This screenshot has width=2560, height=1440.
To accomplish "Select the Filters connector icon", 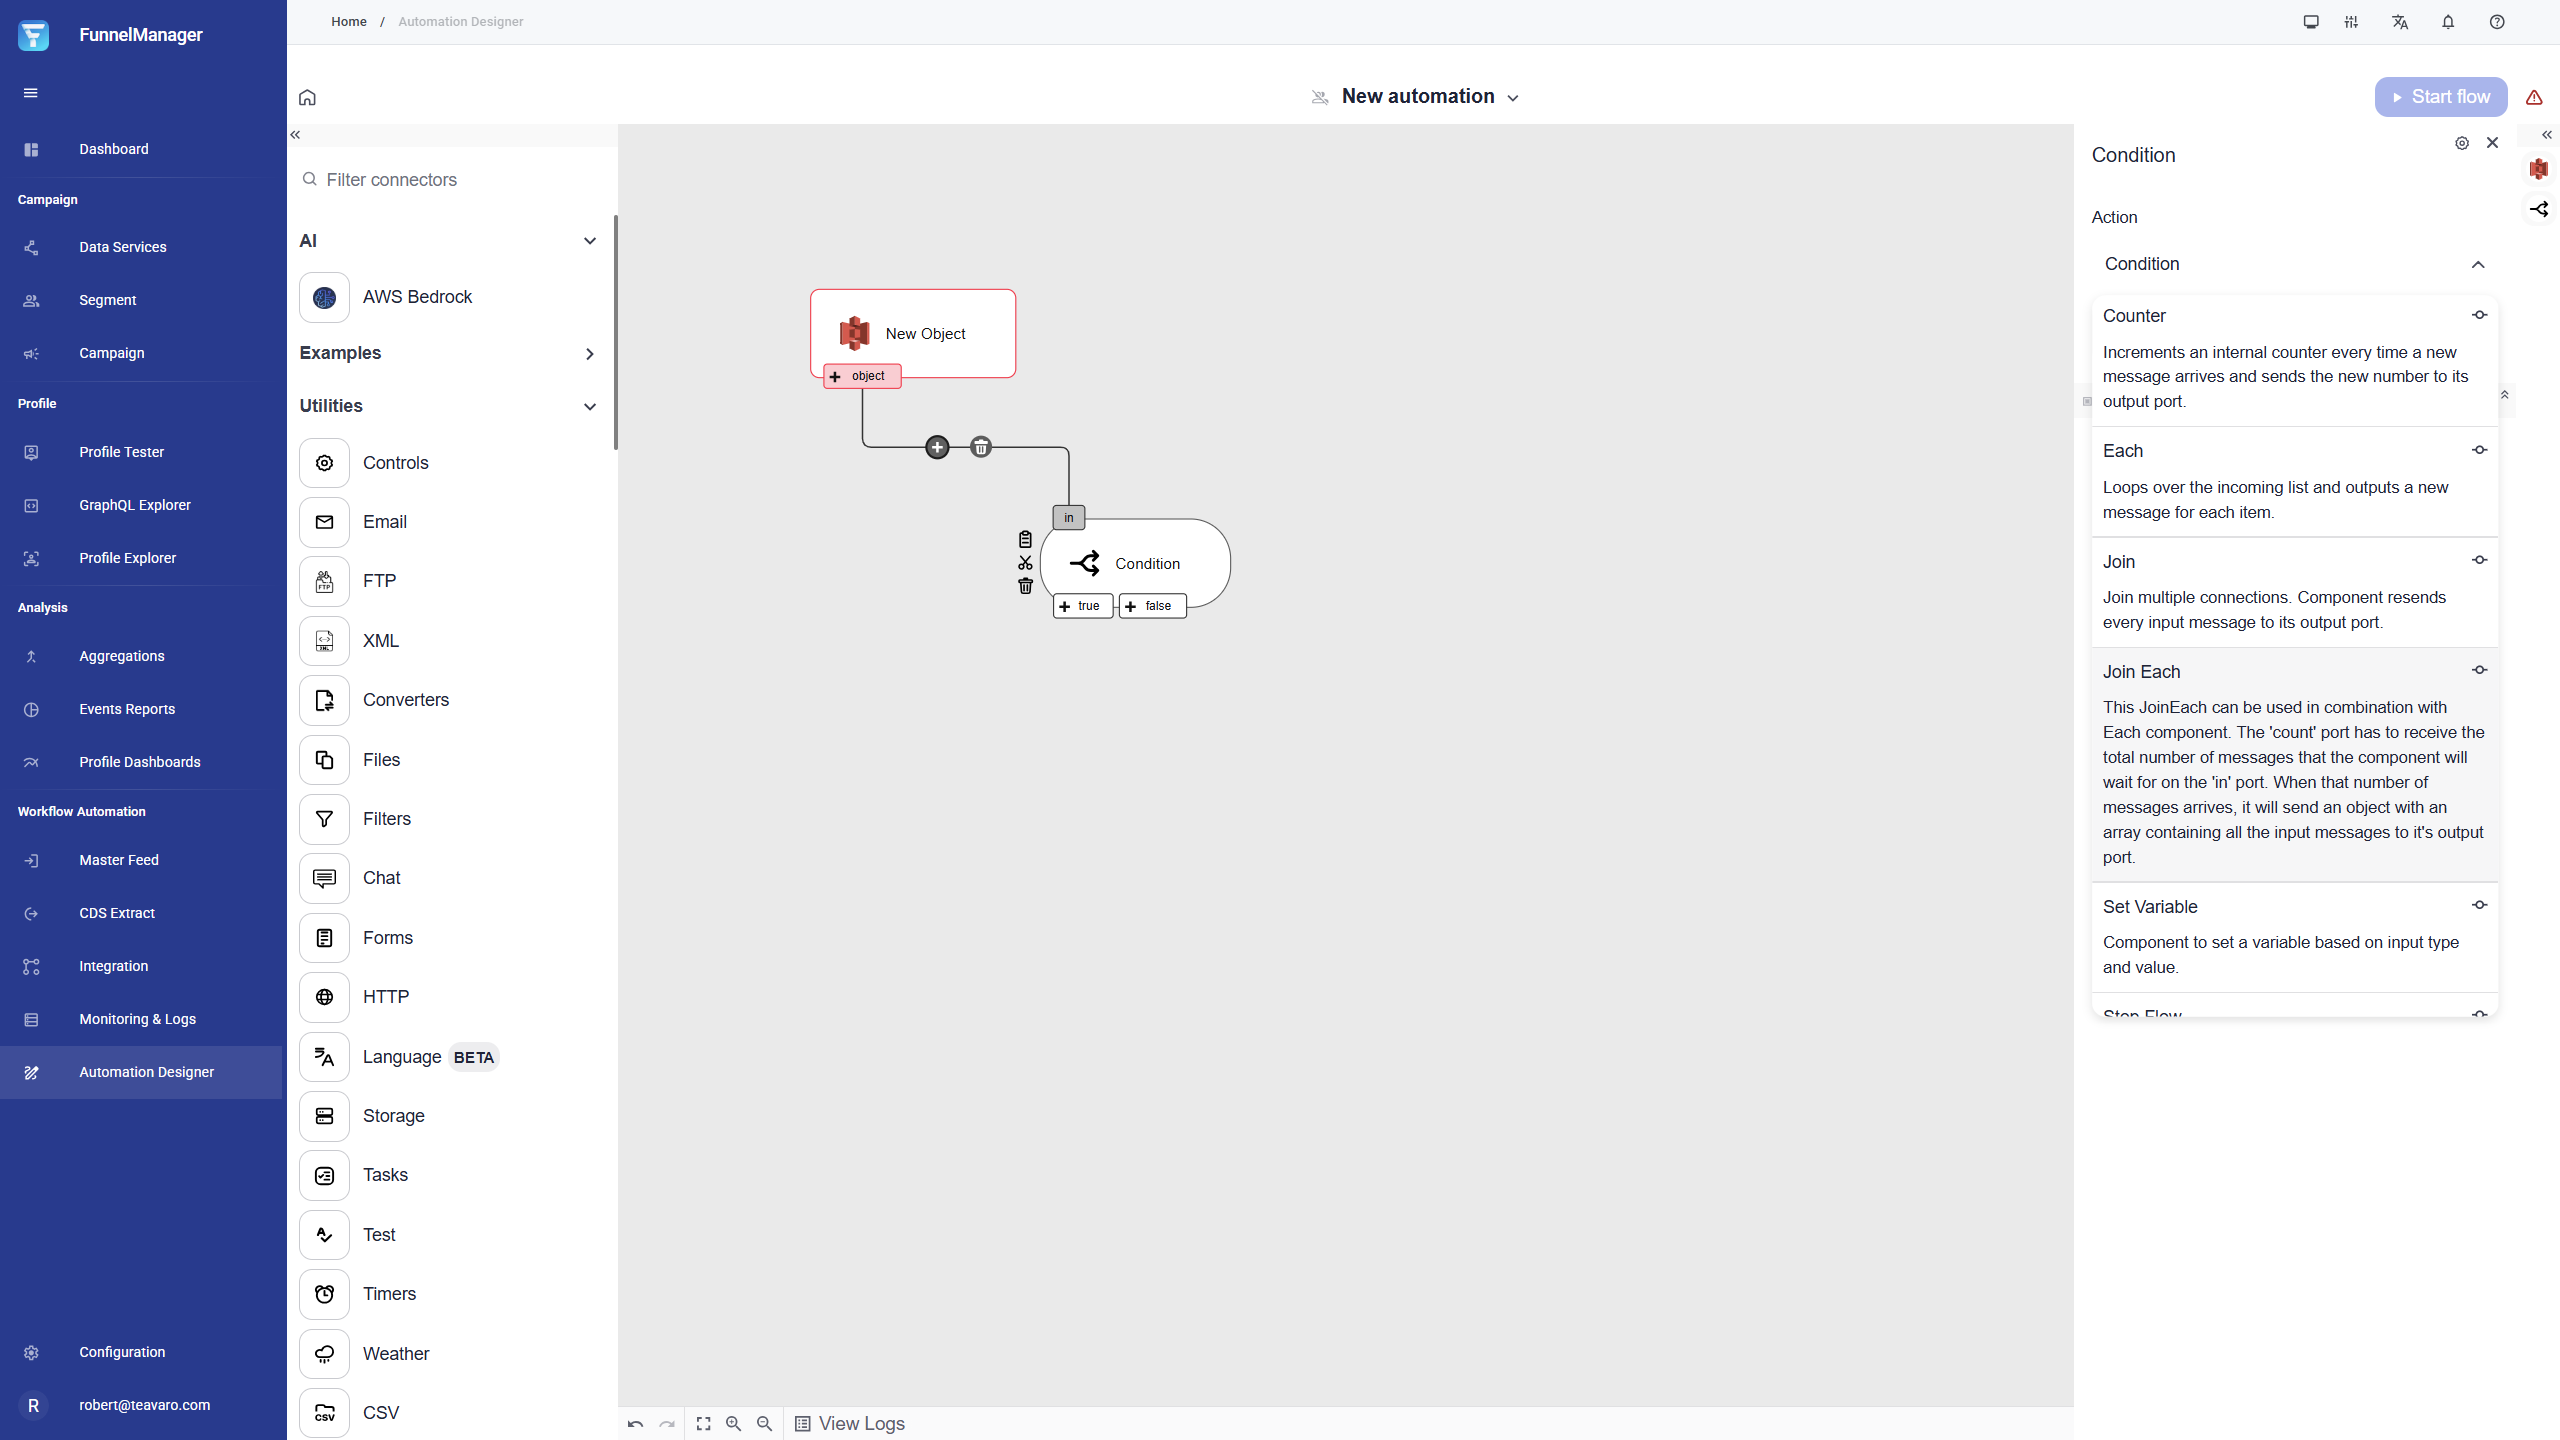I will [324, 819].
